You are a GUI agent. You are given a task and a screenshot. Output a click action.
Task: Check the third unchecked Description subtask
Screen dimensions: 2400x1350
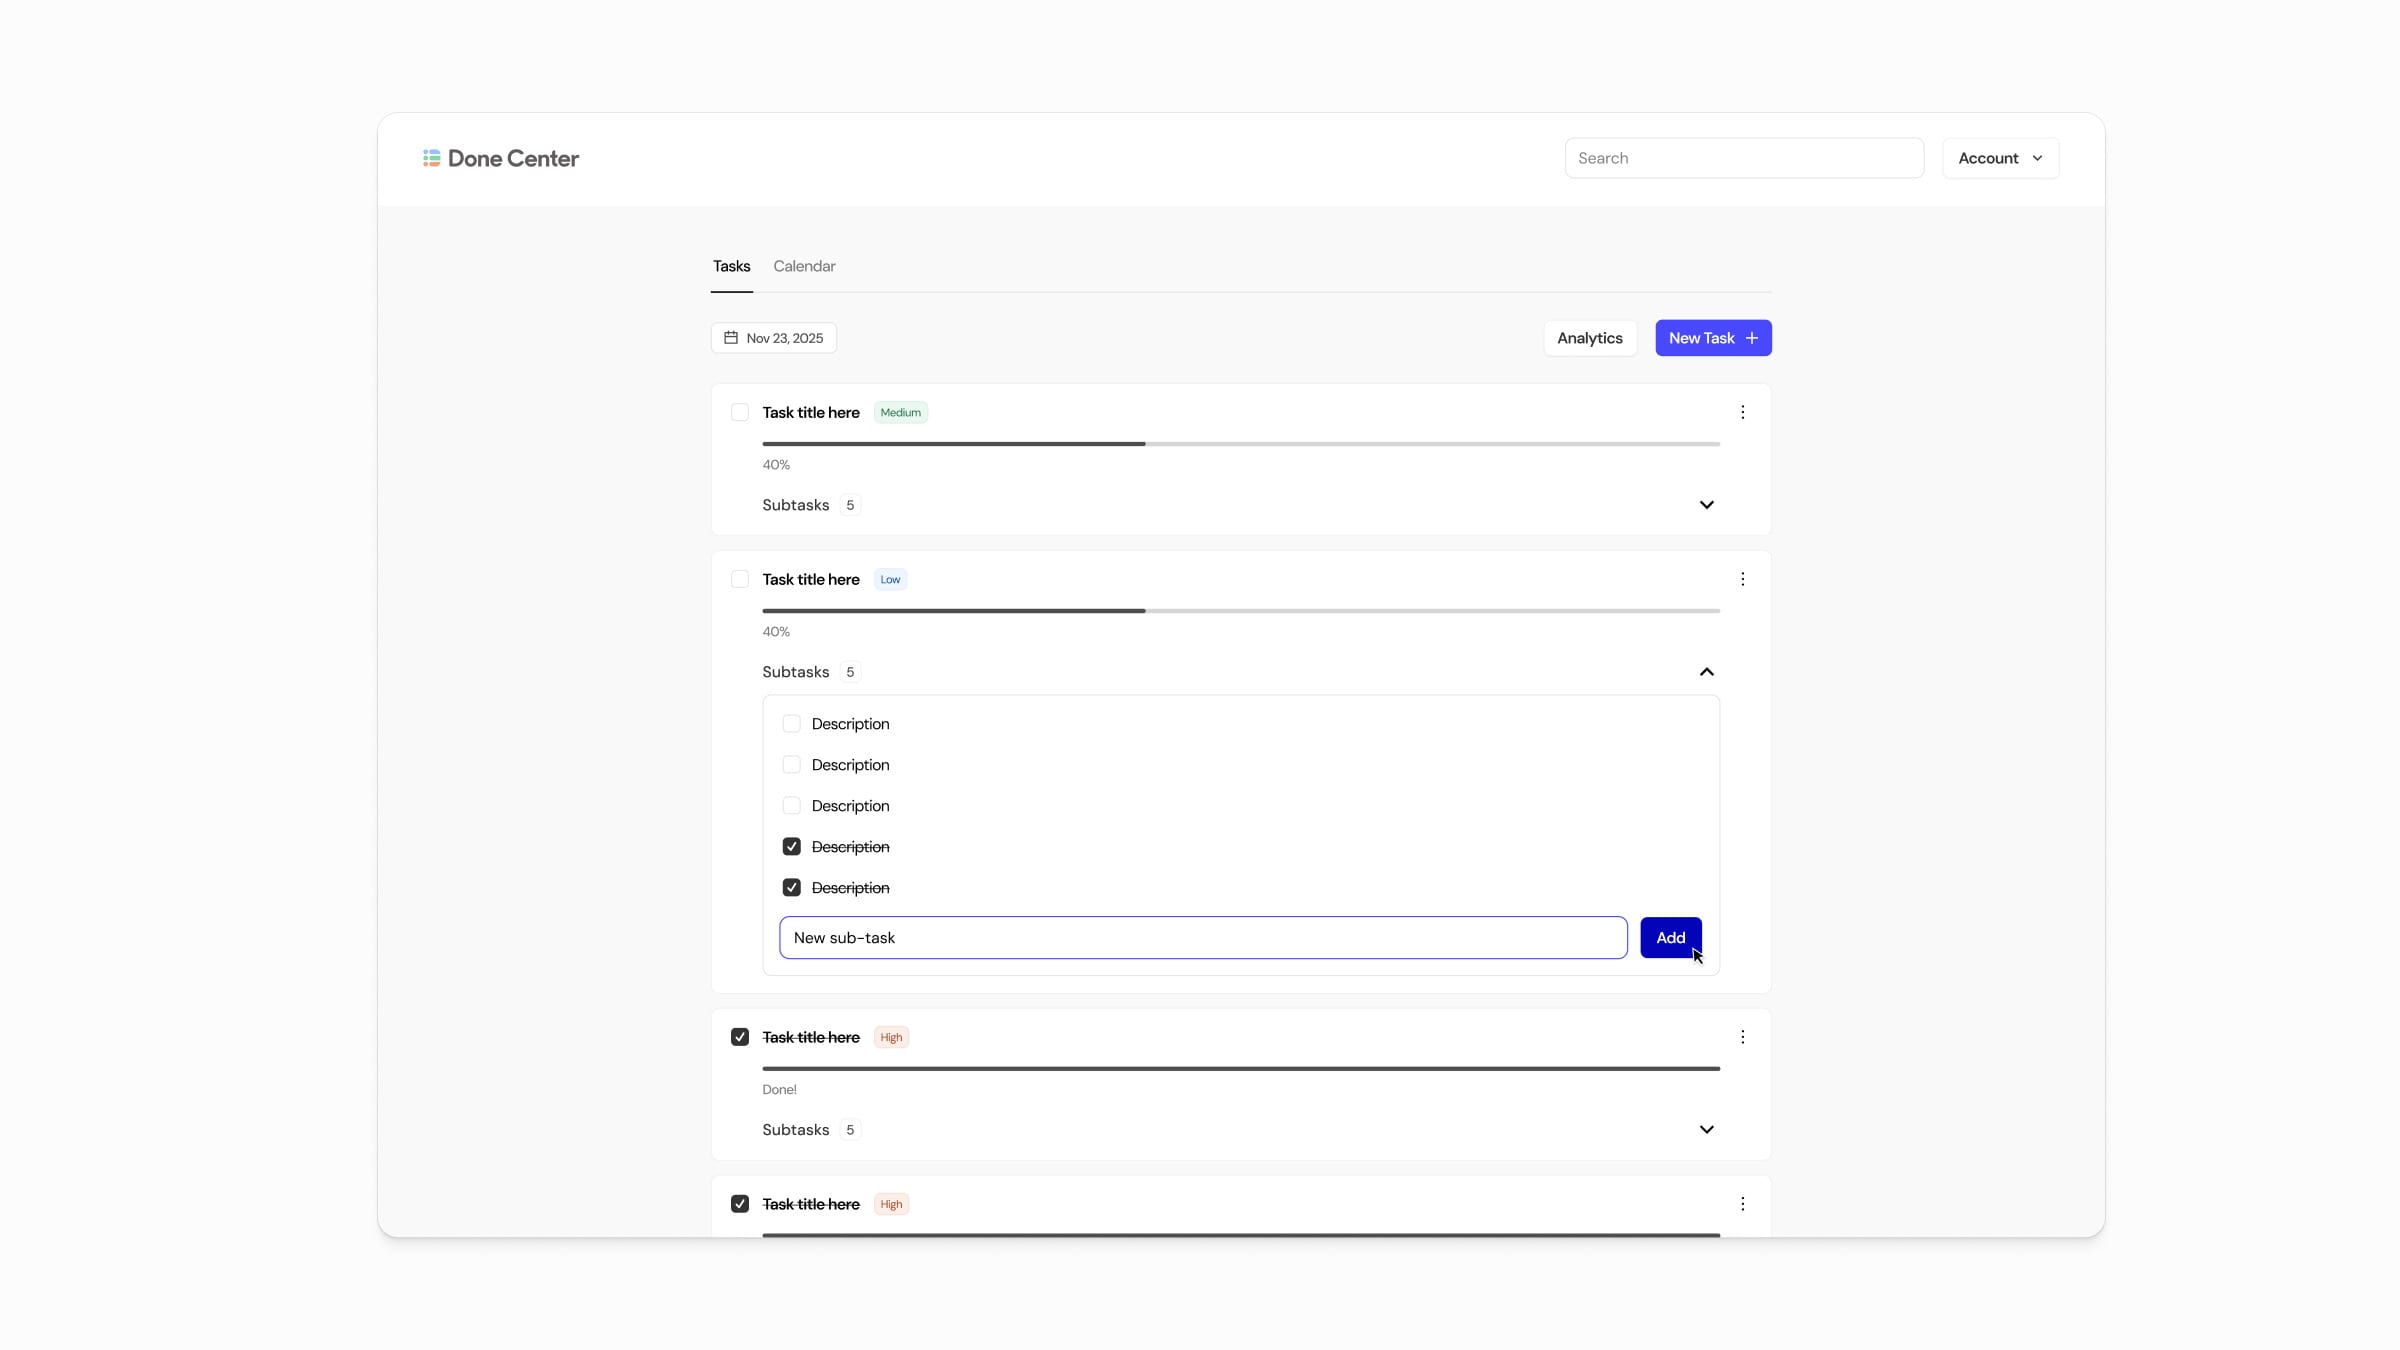pyautogui.click(x=791, y=806)
